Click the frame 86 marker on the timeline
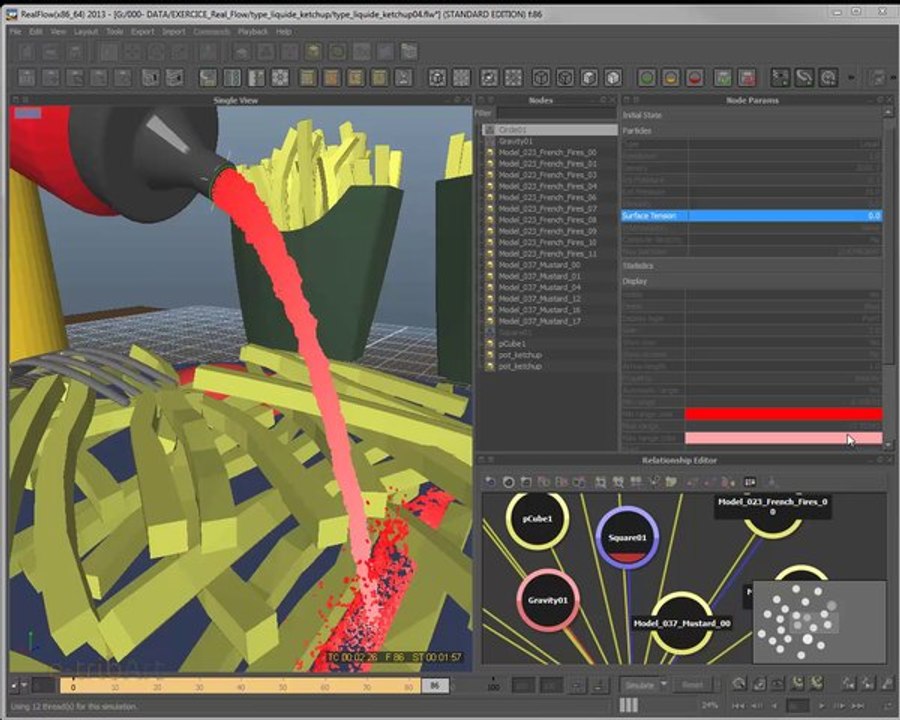Viewport: 900px width, 720px height. coord(435,685)
